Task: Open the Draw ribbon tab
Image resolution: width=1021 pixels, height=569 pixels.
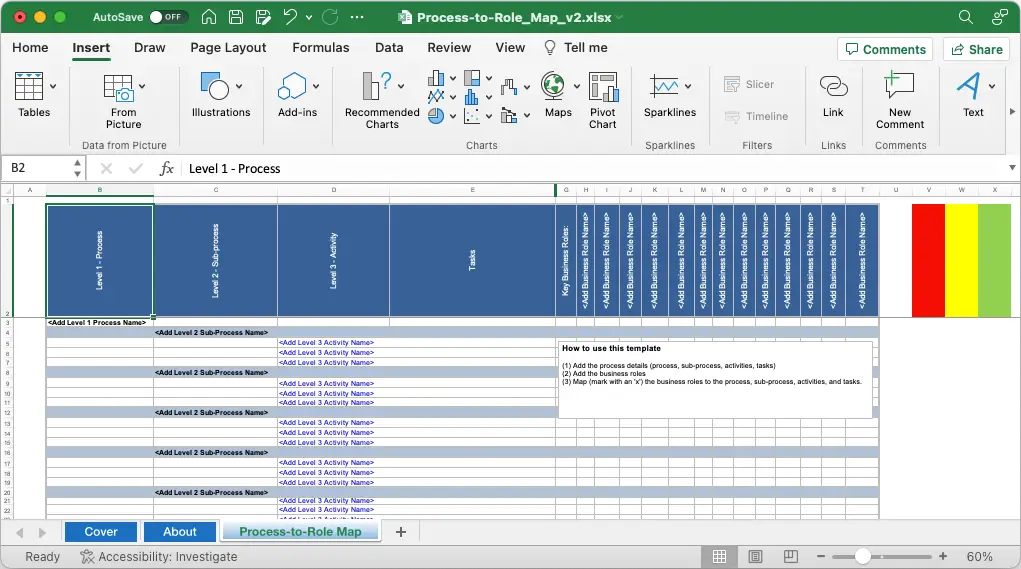Action: coord(150,48)
